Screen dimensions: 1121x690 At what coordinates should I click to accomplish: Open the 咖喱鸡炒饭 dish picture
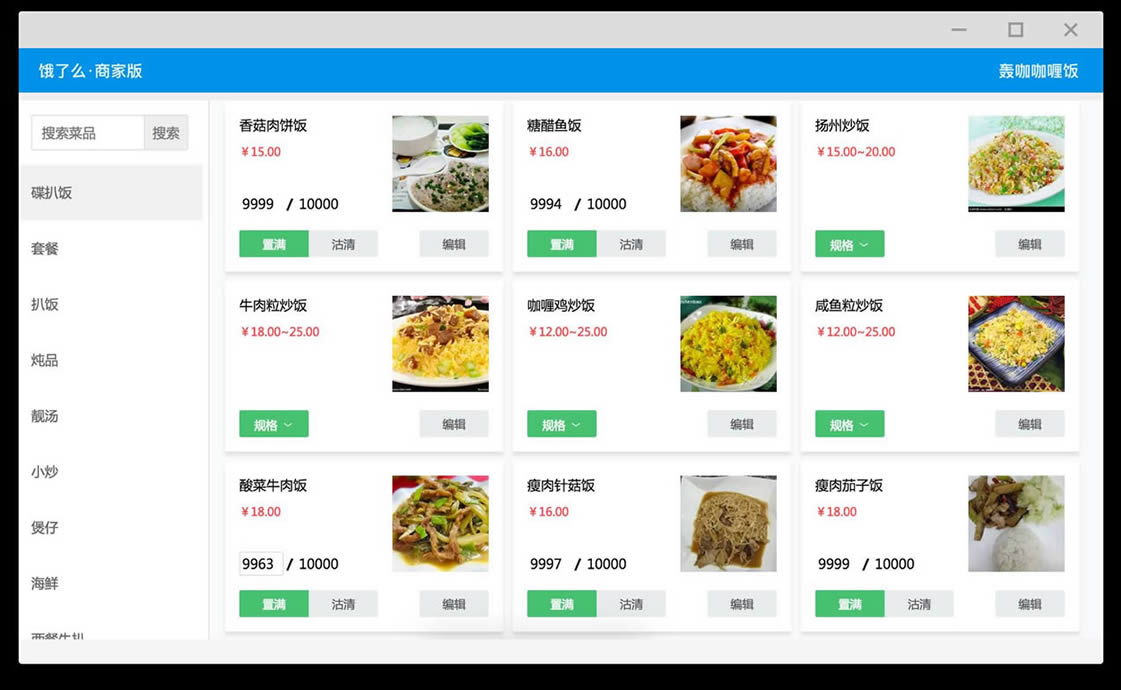pos(728,344)
